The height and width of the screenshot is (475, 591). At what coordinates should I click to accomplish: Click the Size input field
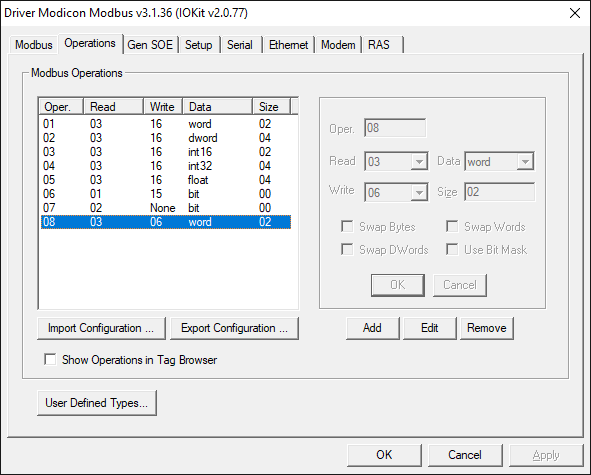click(x=499, y=192)
